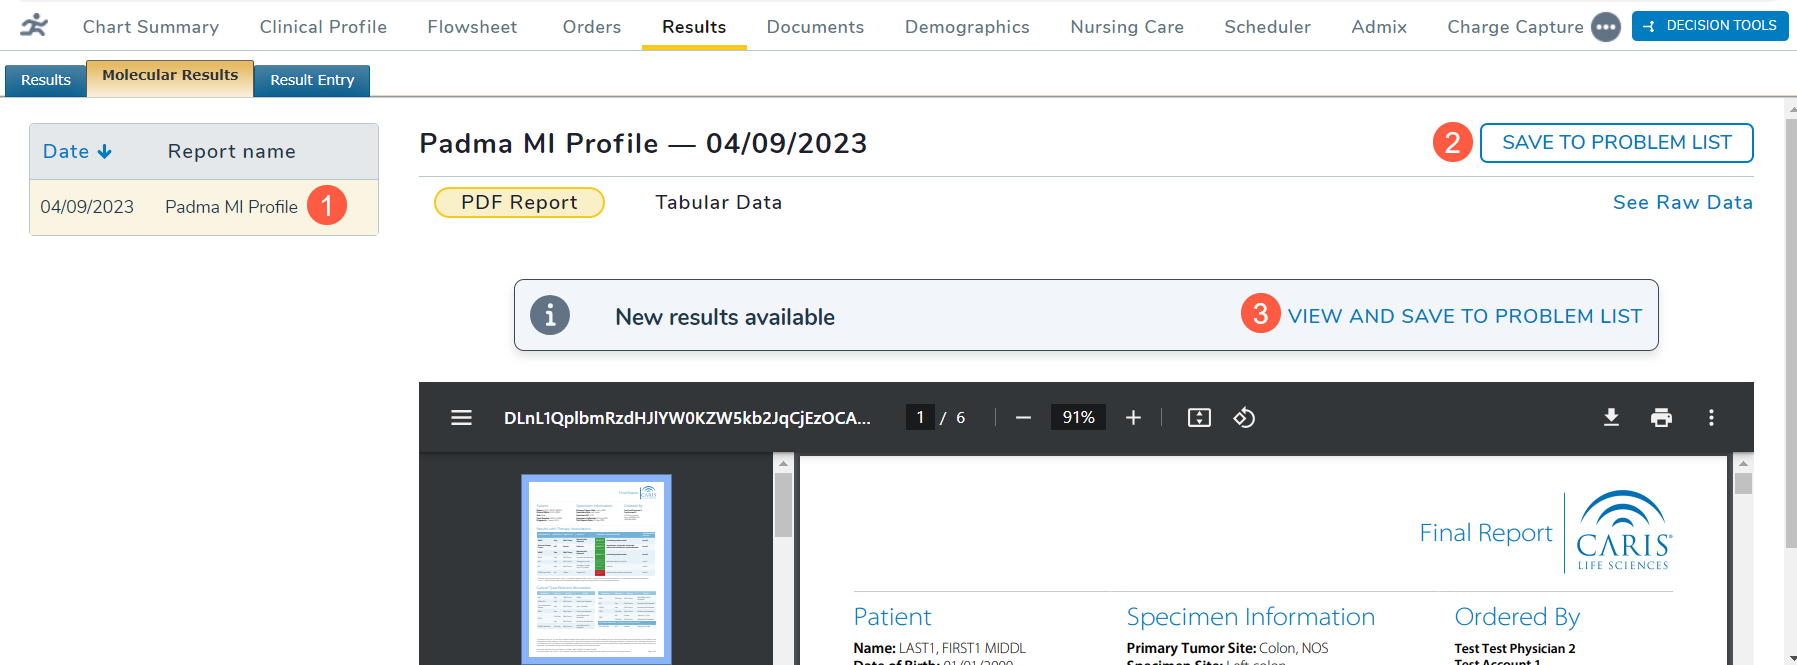Click the runner logo icon at top left

tap(34, 25)
